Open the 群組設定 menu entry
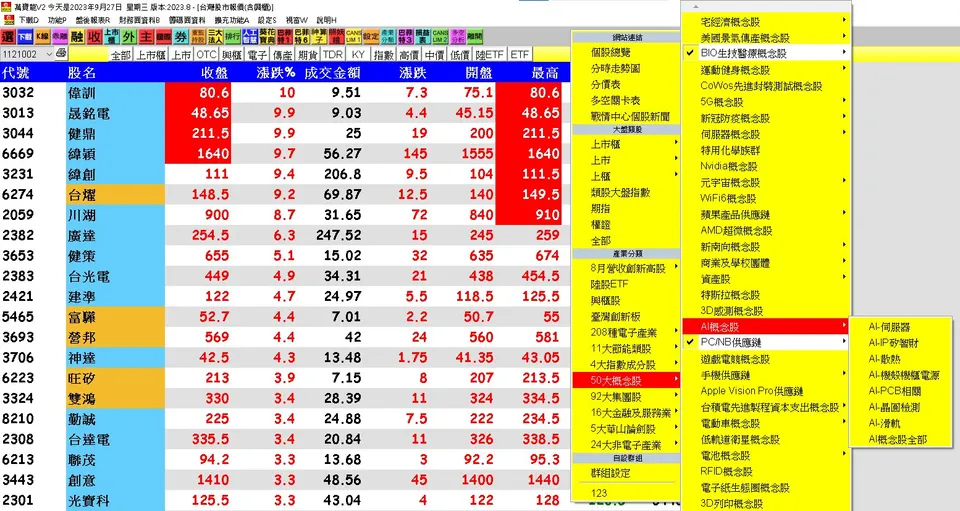Image resolution: width=960 pixels, height=511 pixels. click(x=627, y=473)
